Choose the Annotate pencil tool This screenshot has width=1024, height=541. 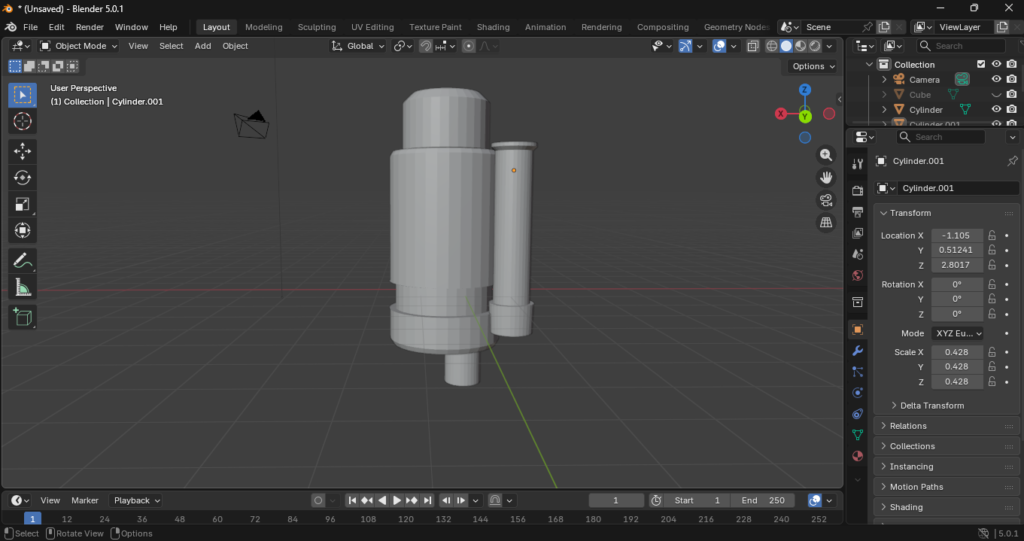(22, 261)
